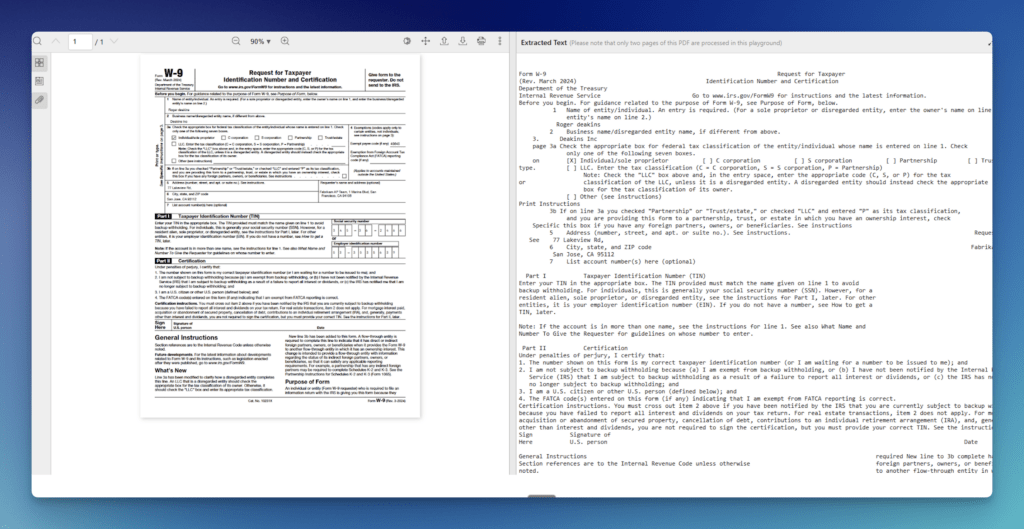Print the document using the printer icon
This screenshot has height=529, width=1024.
(x=481, y=42)
